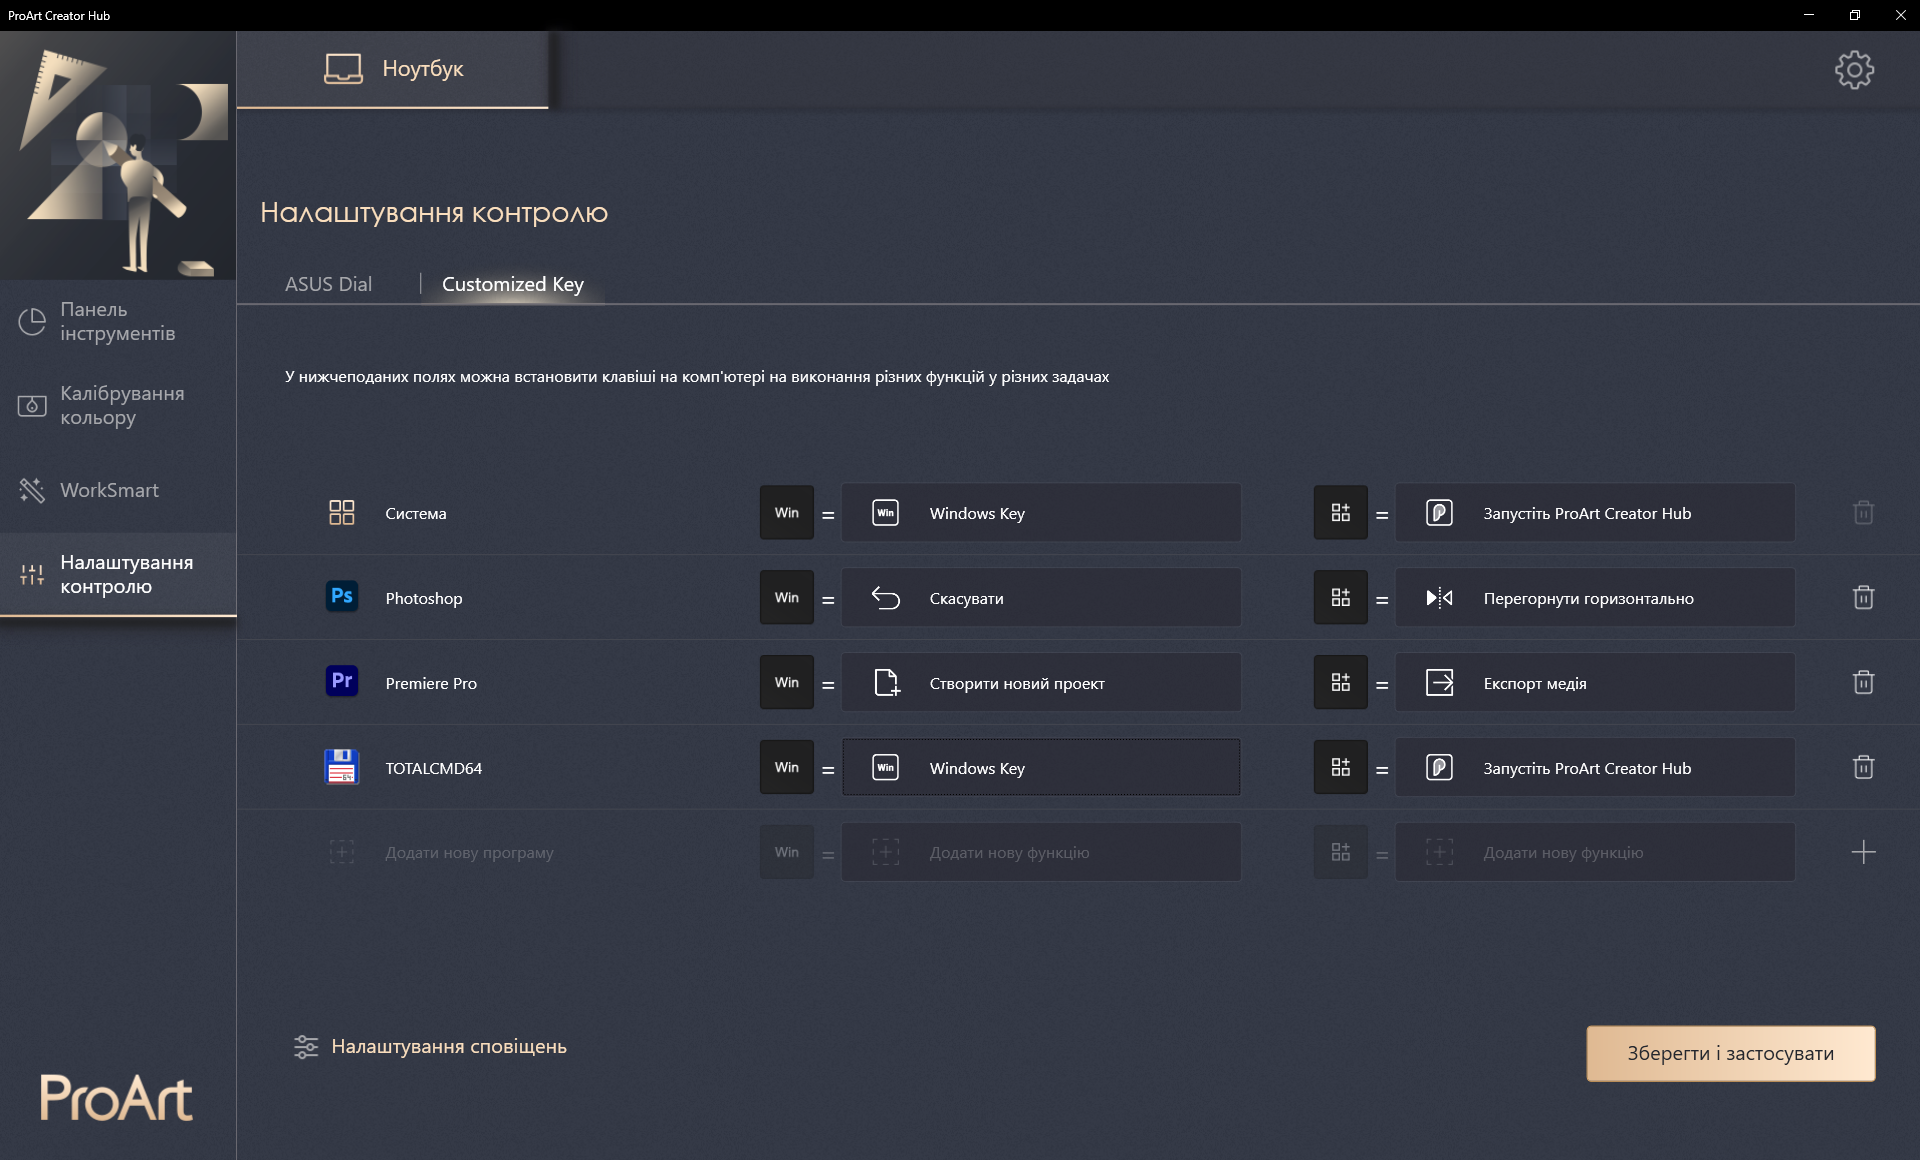Delete the Photoshop key mapping row

tap(1863, 598)
